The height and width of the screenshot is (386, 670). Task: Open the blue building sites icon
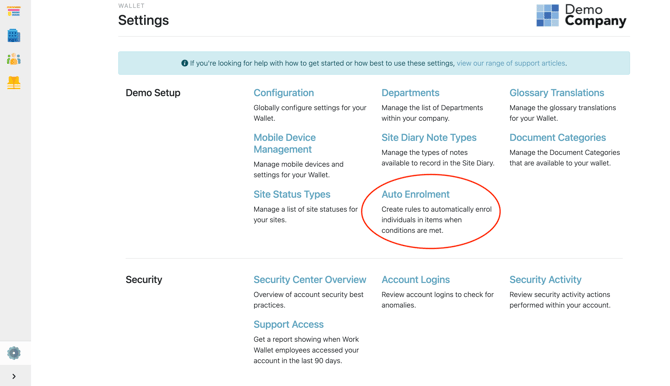click(x=14, y=35)
